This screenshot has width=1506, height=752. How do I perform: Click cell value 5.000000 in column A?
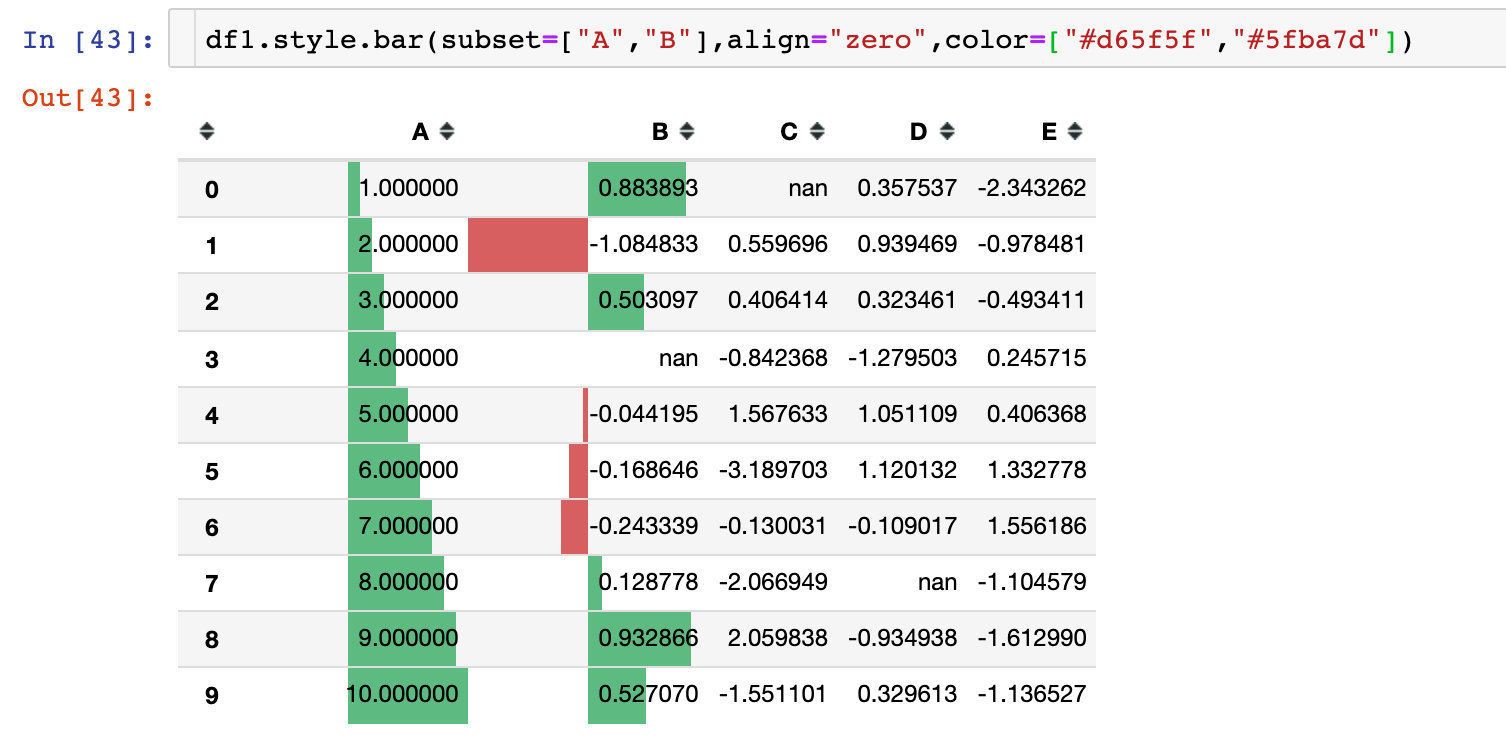[408, 414]
